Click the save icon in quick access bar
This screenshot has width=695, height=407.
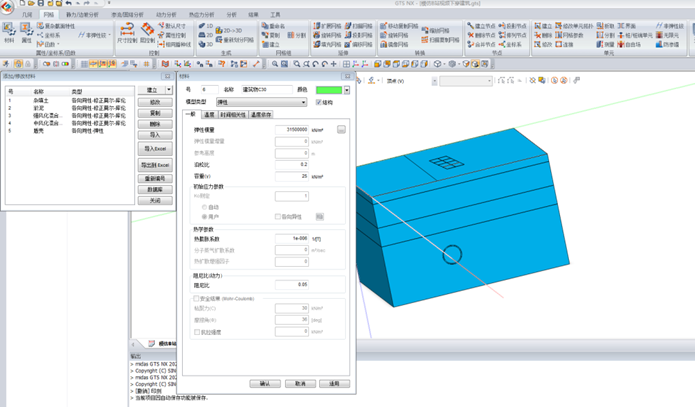pyautogui.click(x=40, y=3)
